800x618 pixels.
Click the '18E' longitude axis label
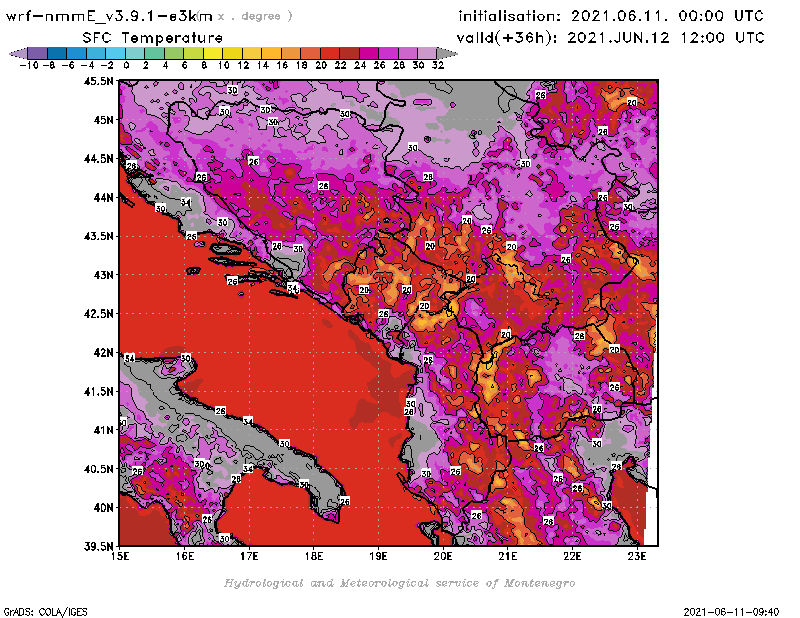pos(314,556)
